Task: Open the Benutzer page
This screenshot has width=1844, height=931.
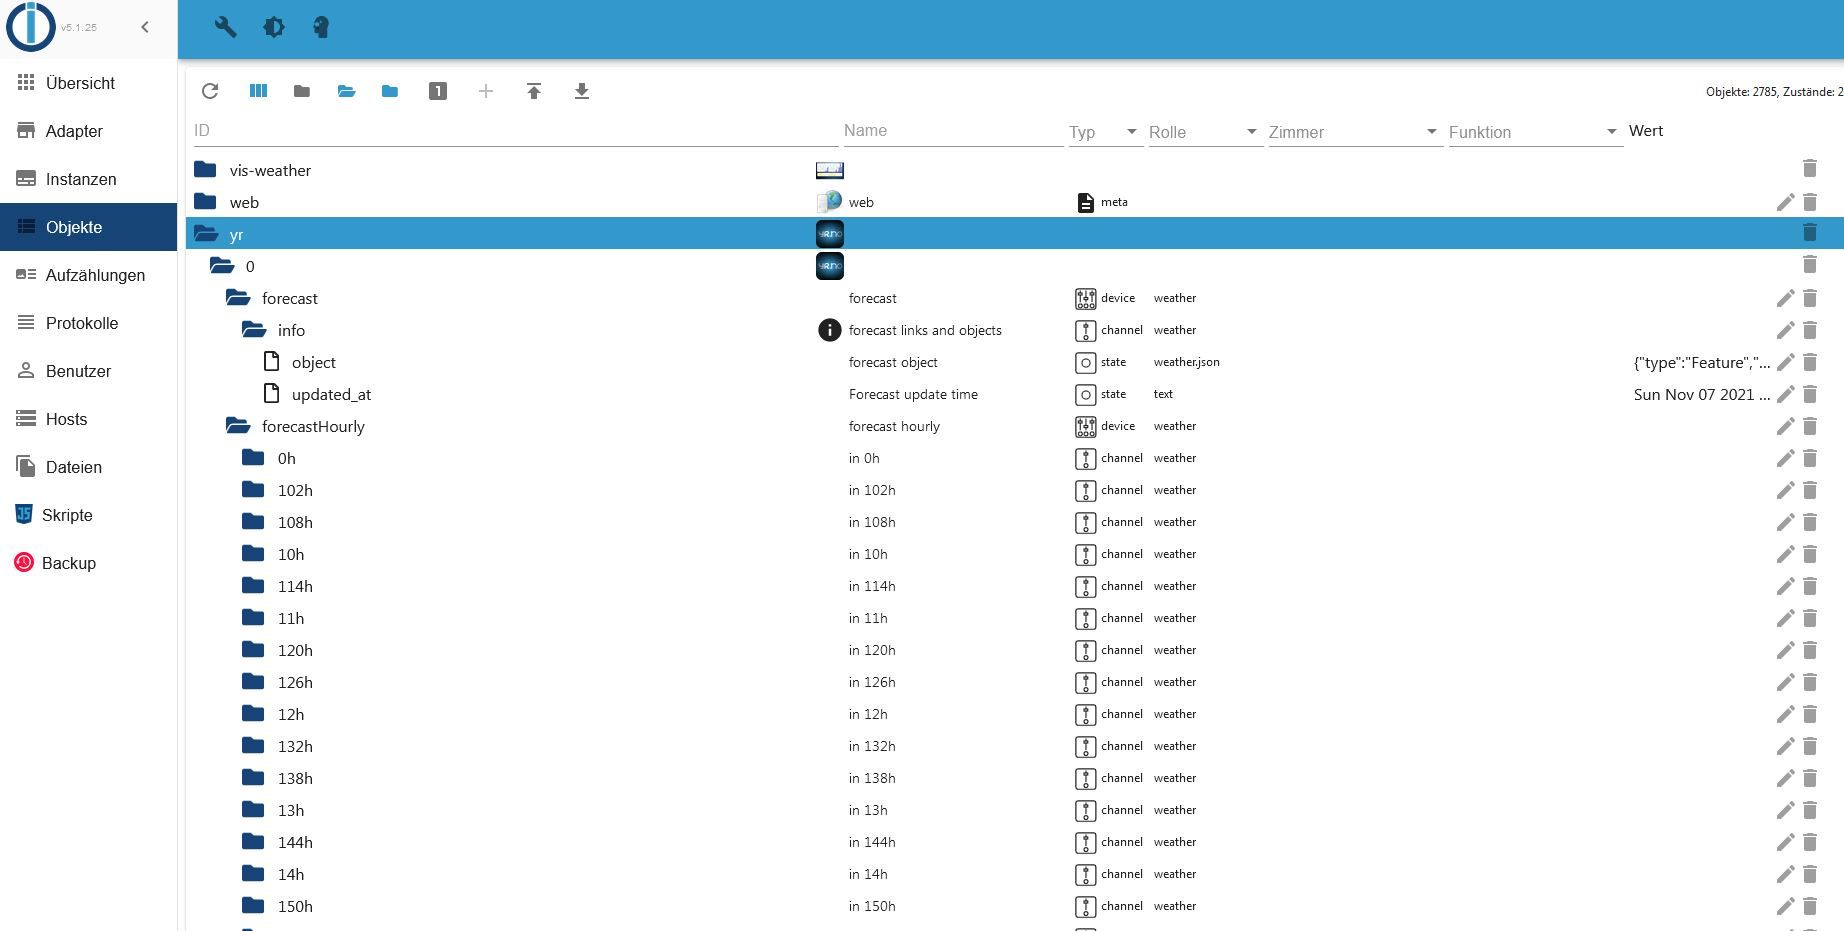Action: click(x=88, y=371)
